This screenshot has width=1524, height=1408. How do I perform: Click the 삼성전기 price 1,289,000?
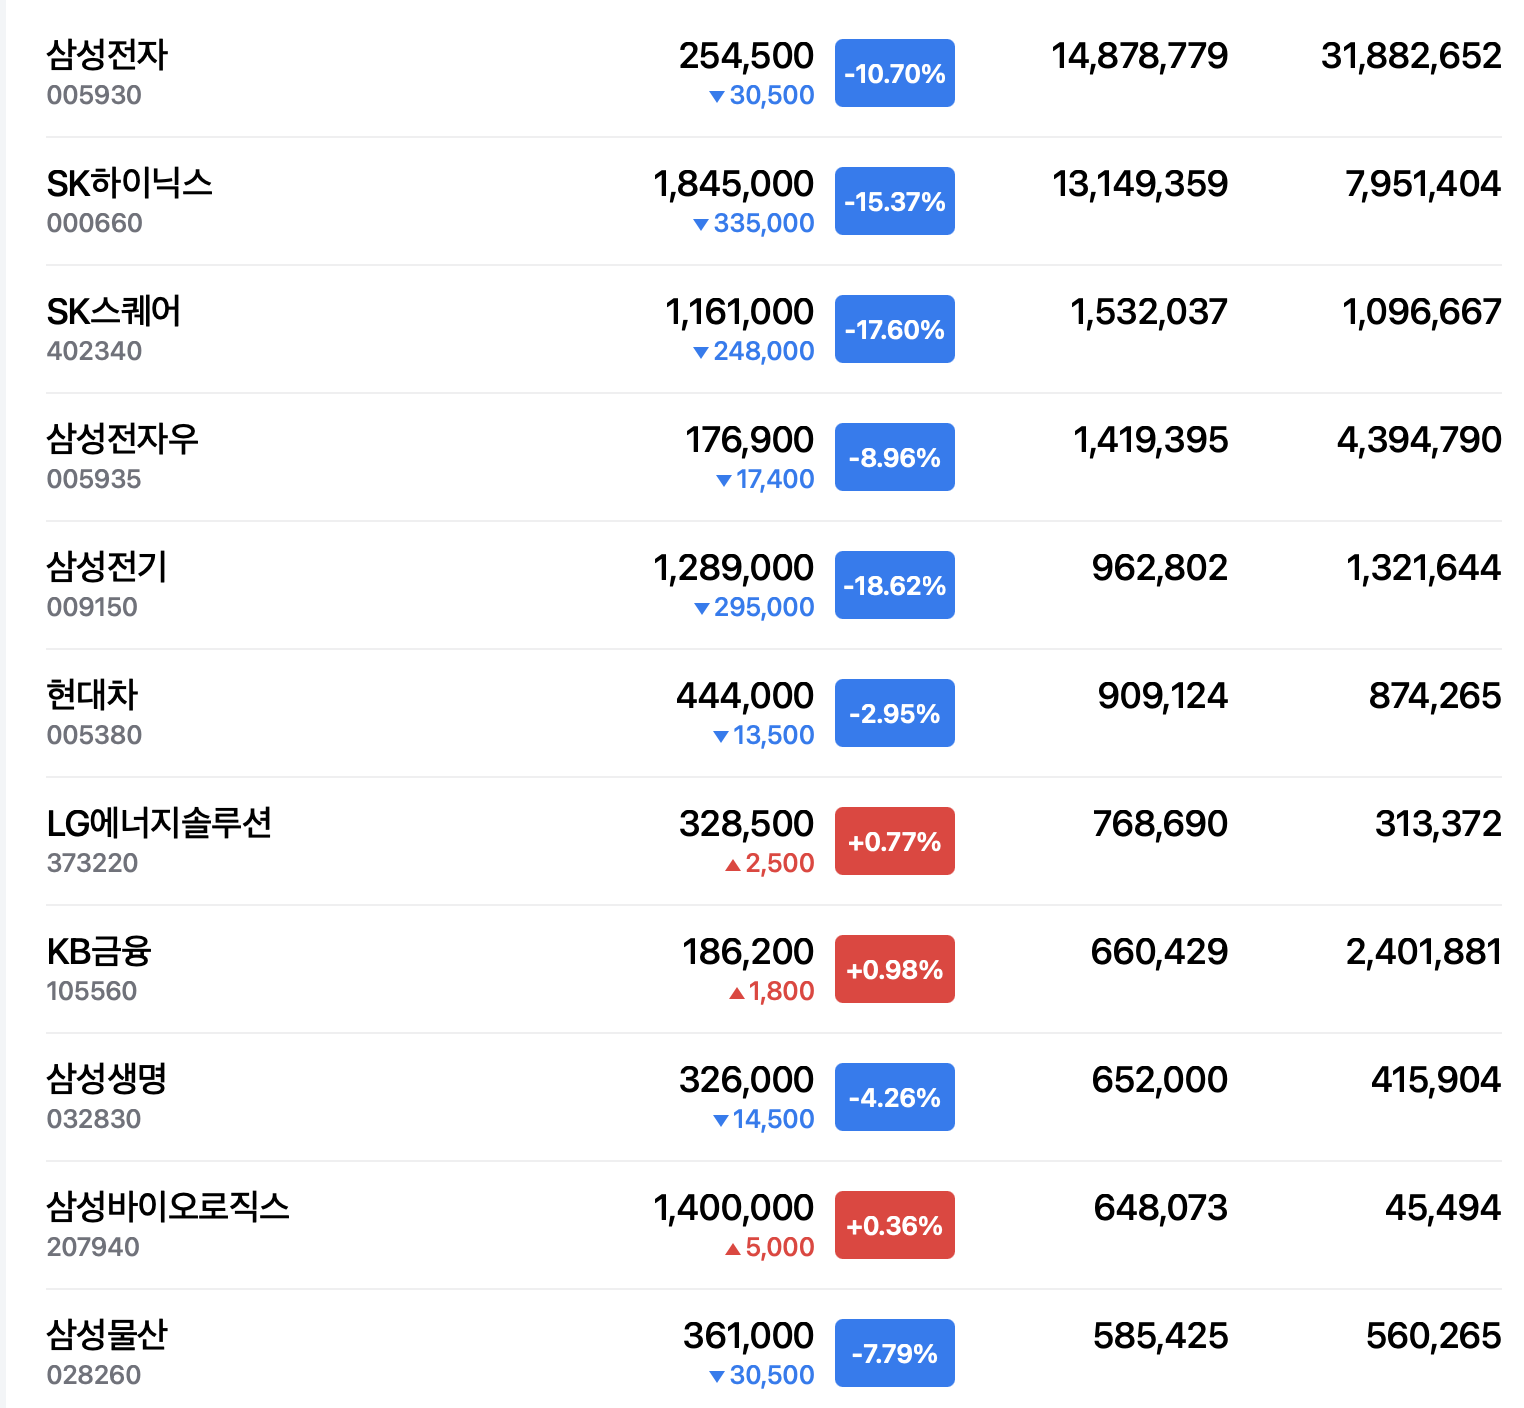click(x=734, y=567)
